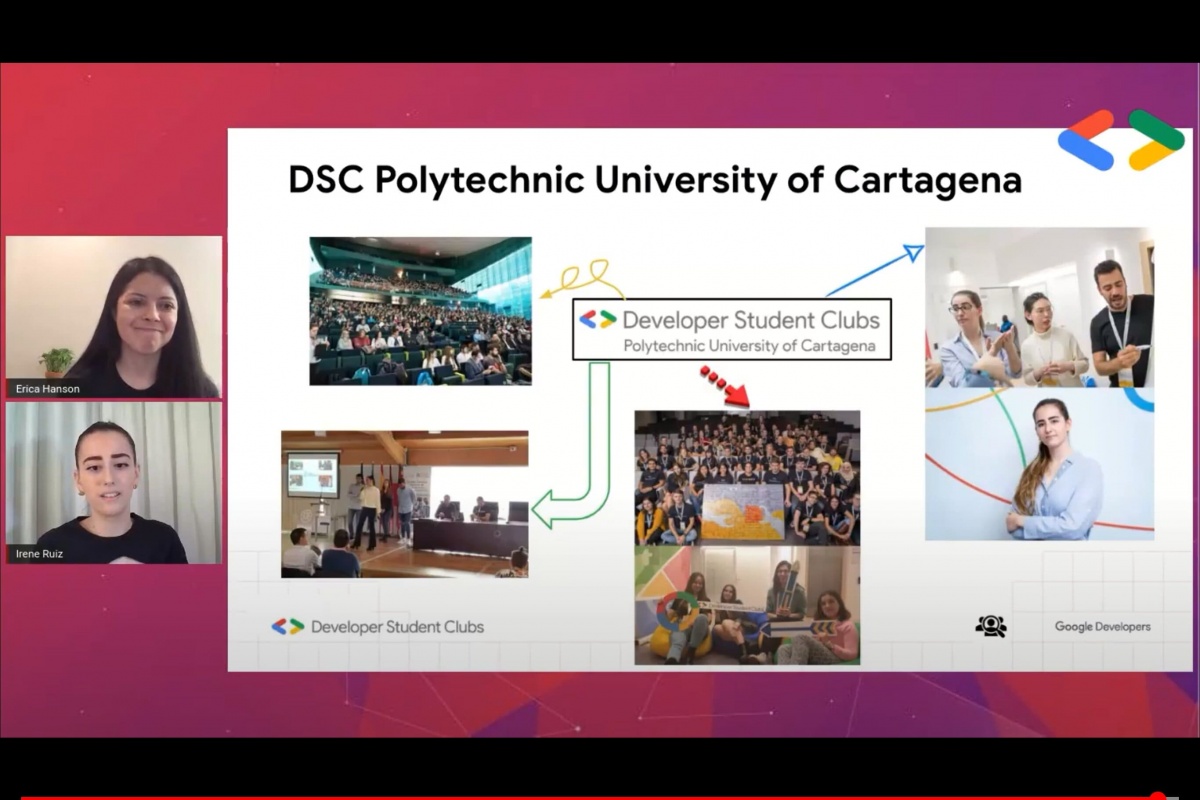Select Irene Ruiz's video tile
This screenshot has height=800, width=1200.
coord(114,483)
